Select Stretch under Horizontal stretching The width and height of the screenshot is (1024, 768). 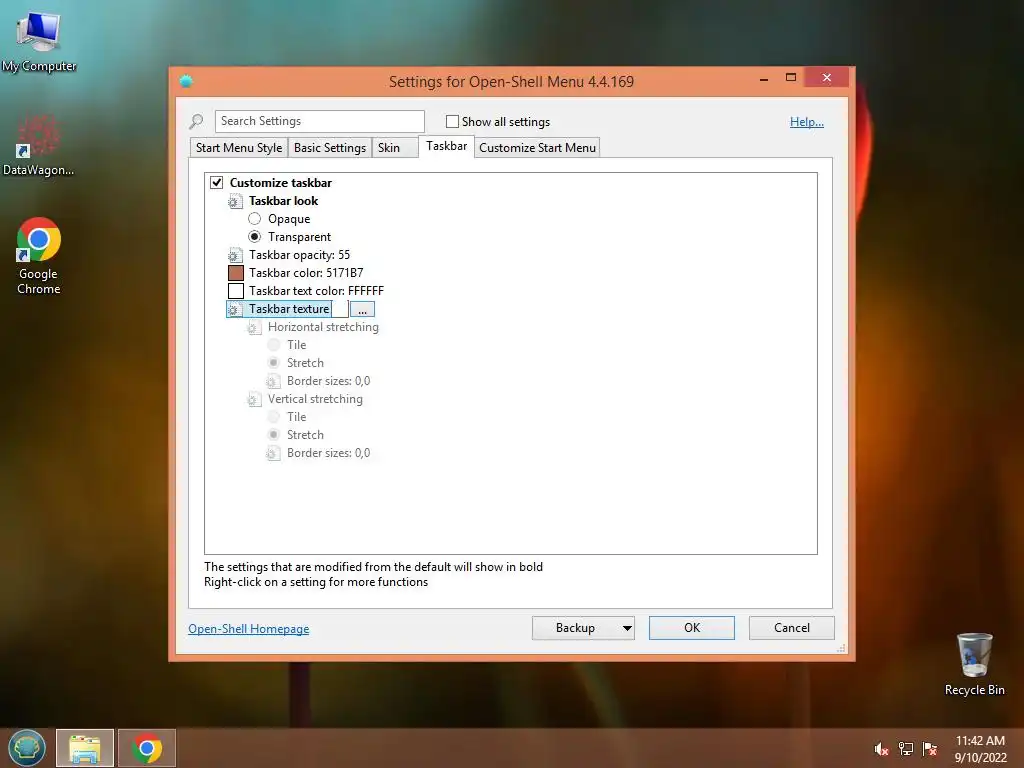(274, 362)
